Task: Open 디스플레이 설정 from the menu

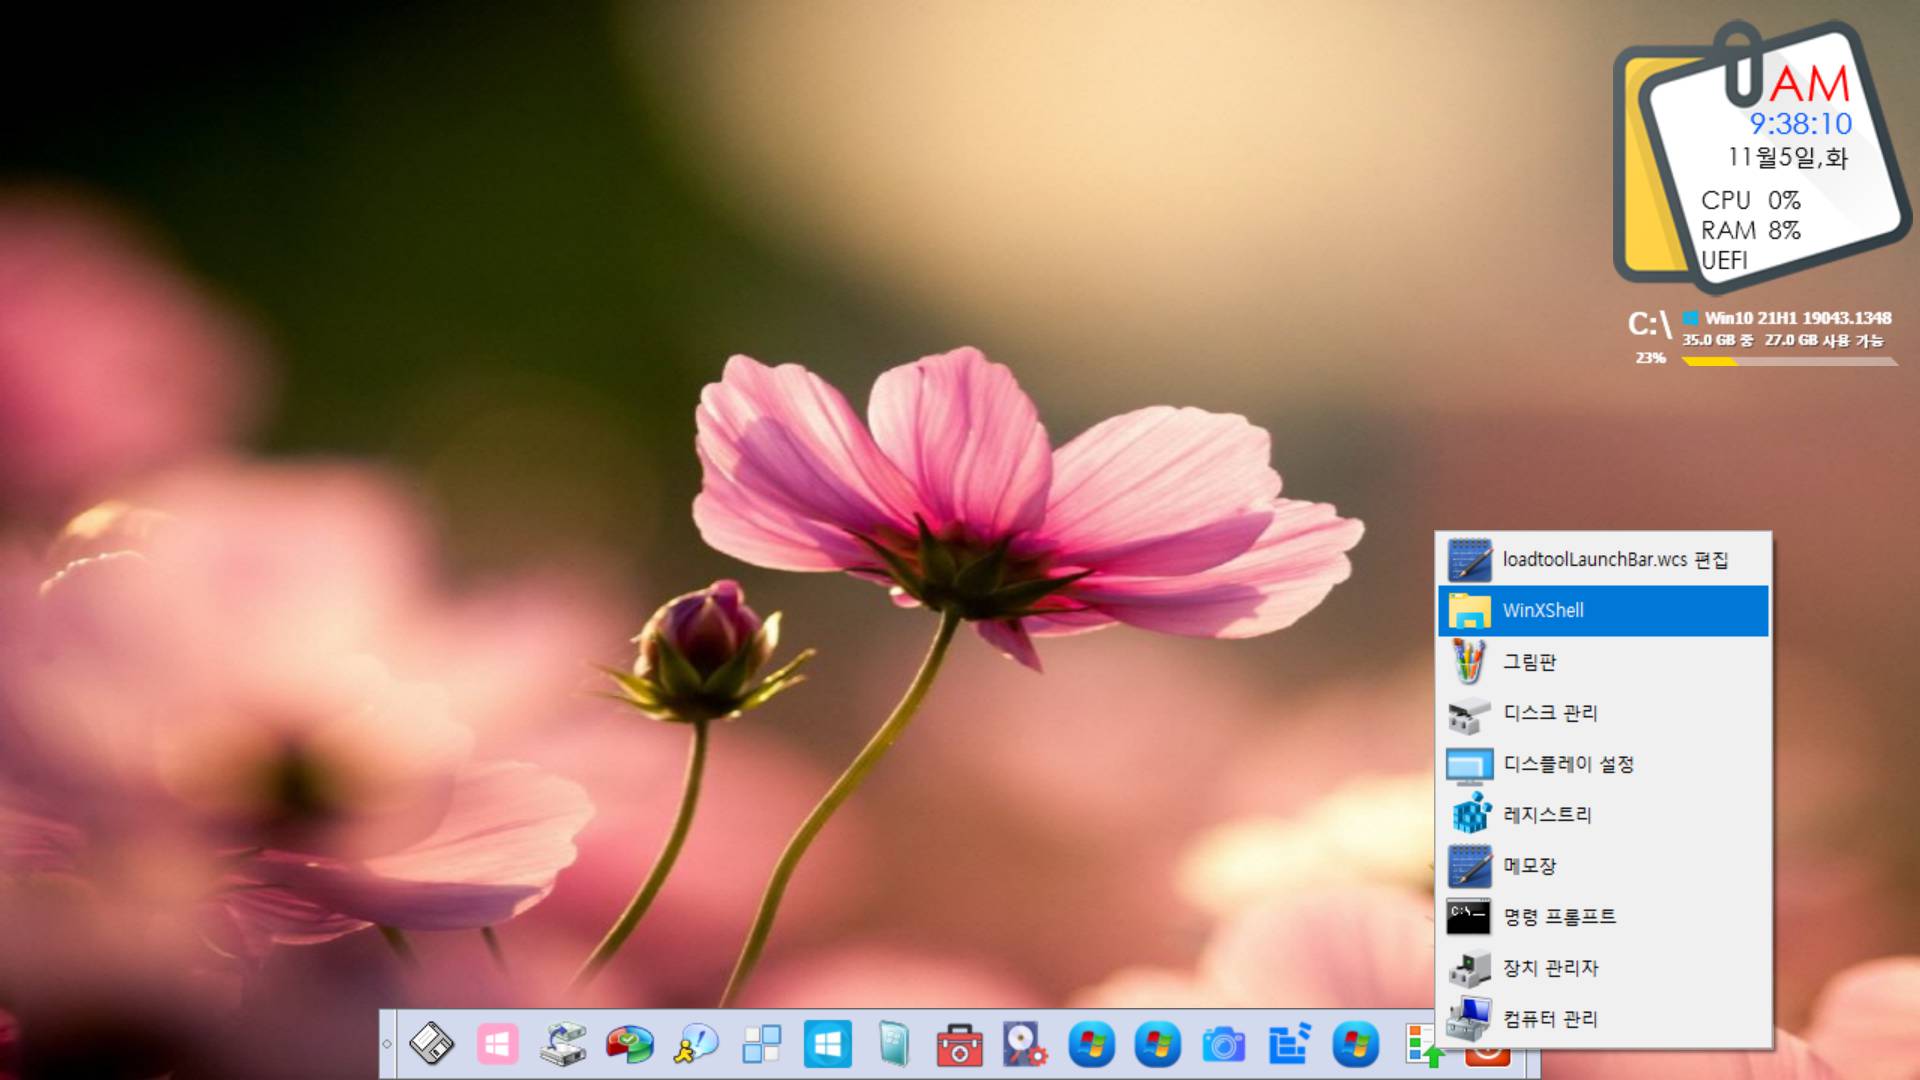Action: point(1603,763)
